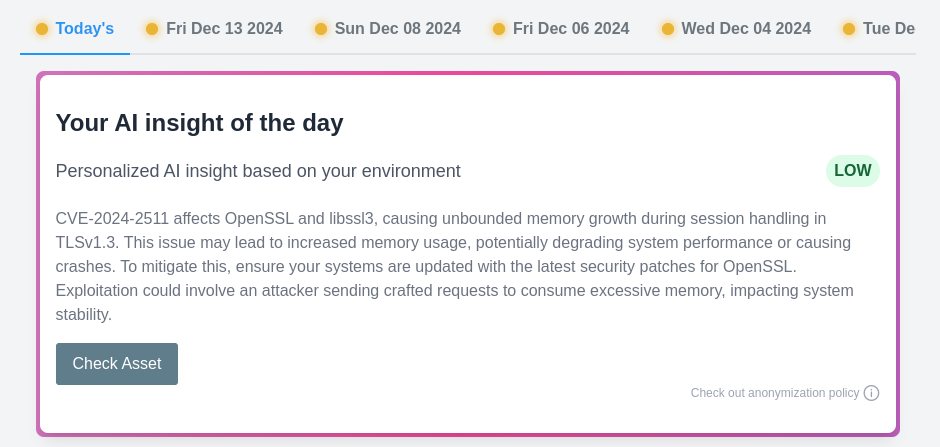Open the Fri Dec 13 2024 tab
Image resolution: width=940 pixels, height=447 pixels.
coord(224,29)
